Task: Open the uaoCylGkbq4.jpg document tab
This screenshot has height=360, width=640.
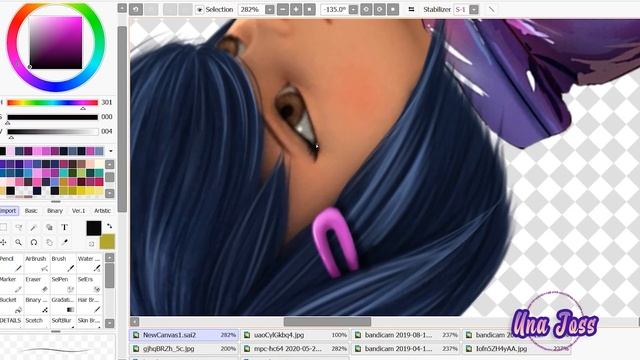Action: point(296,335)
